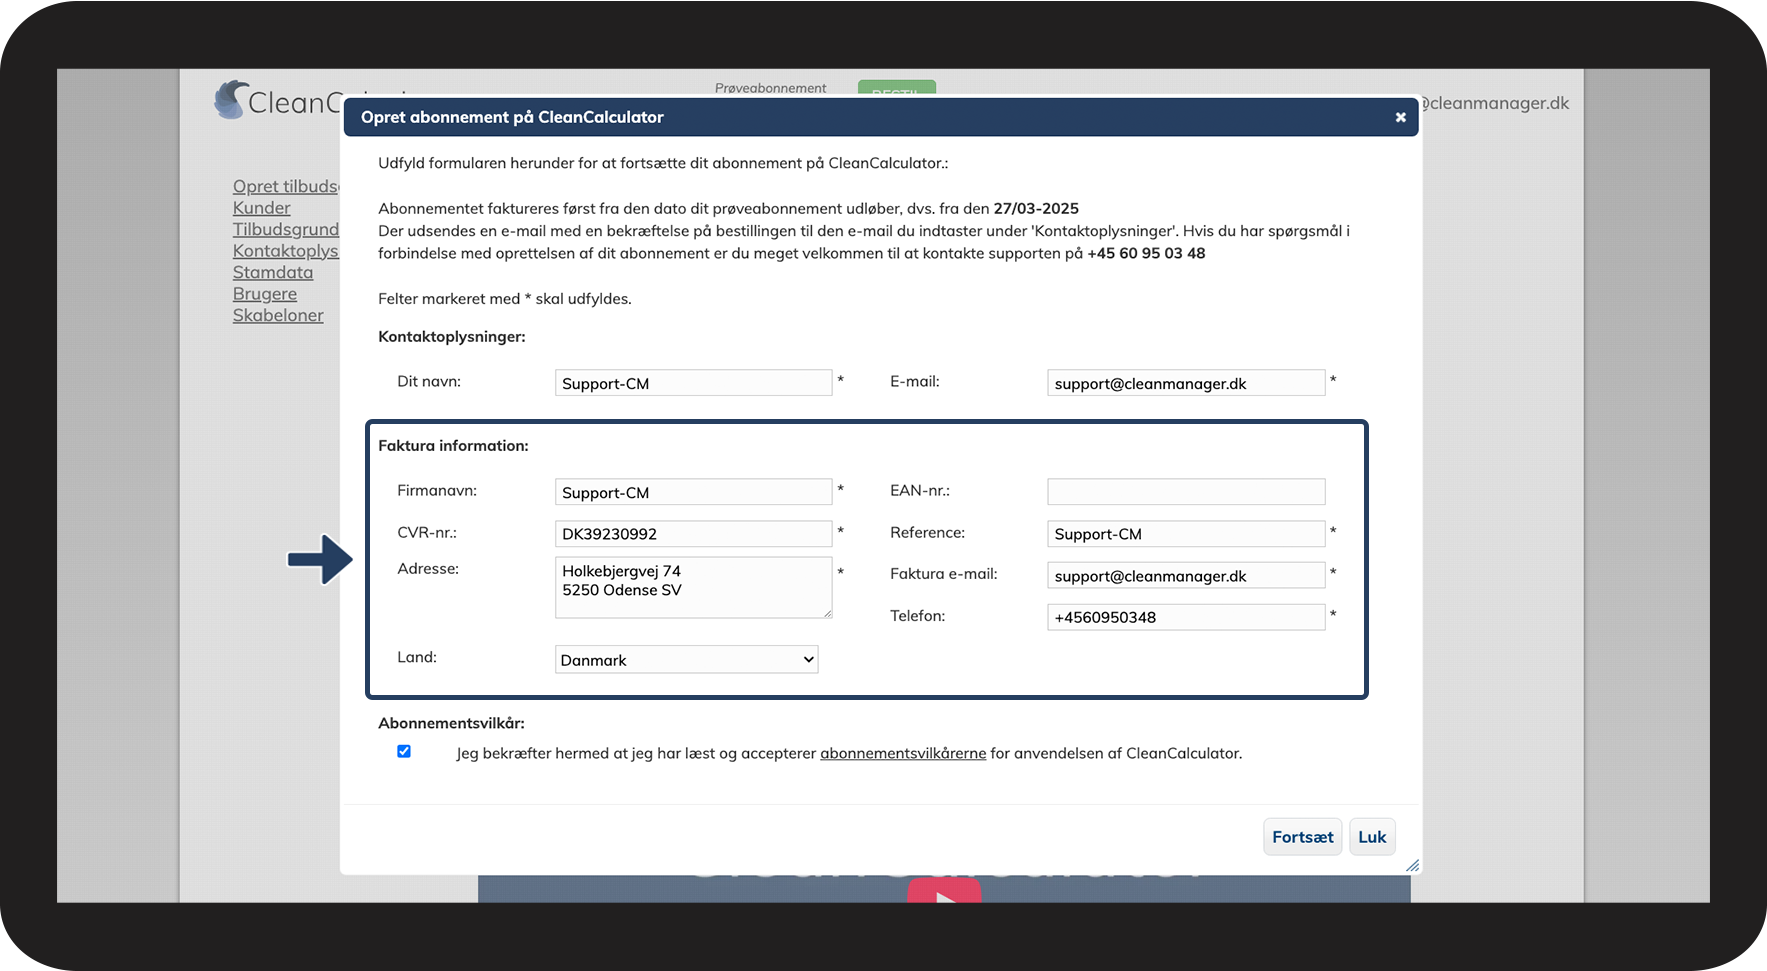The height and width of the screenshot is (971, 1767).
Task: Click the Adresse text area
Action: point(694,588)
